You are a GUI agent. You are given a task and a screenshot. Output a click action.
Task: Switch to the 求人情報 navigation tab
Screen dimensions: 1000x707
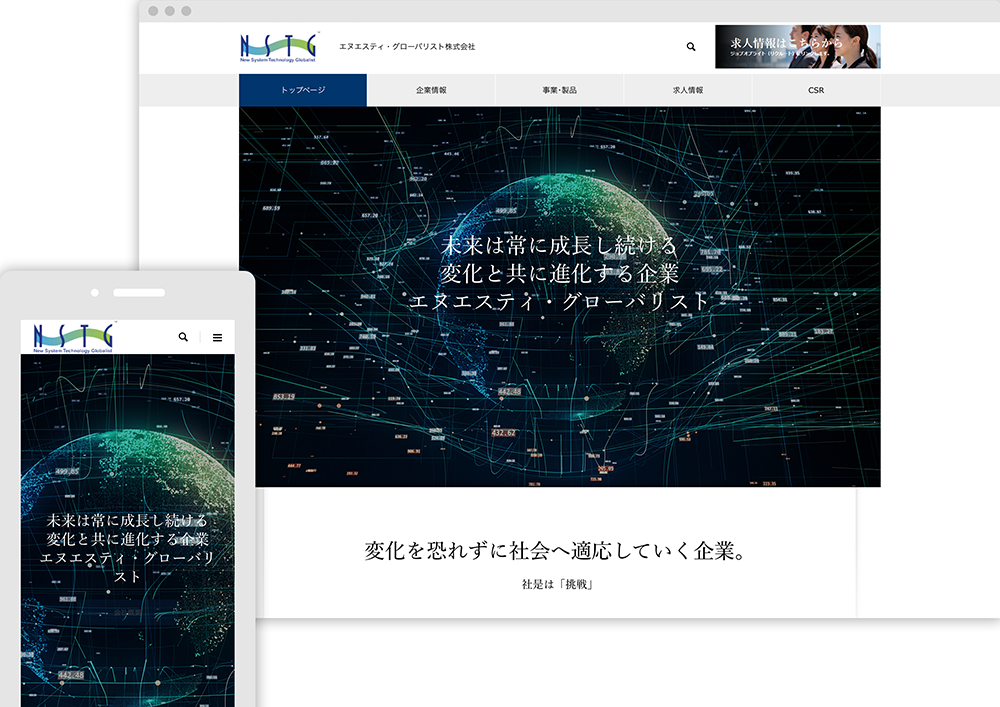pos(688,90)
